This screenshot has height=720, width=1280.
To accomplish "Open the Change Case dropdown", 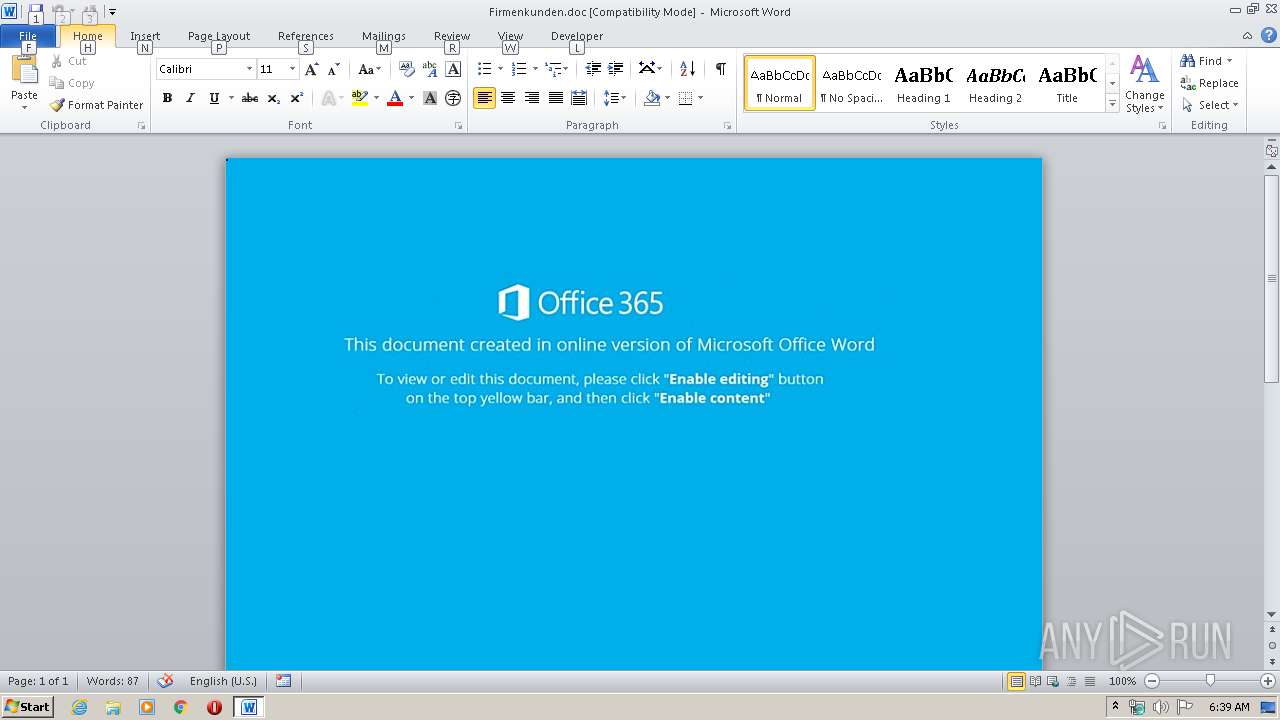I will (x=369, y=69).
